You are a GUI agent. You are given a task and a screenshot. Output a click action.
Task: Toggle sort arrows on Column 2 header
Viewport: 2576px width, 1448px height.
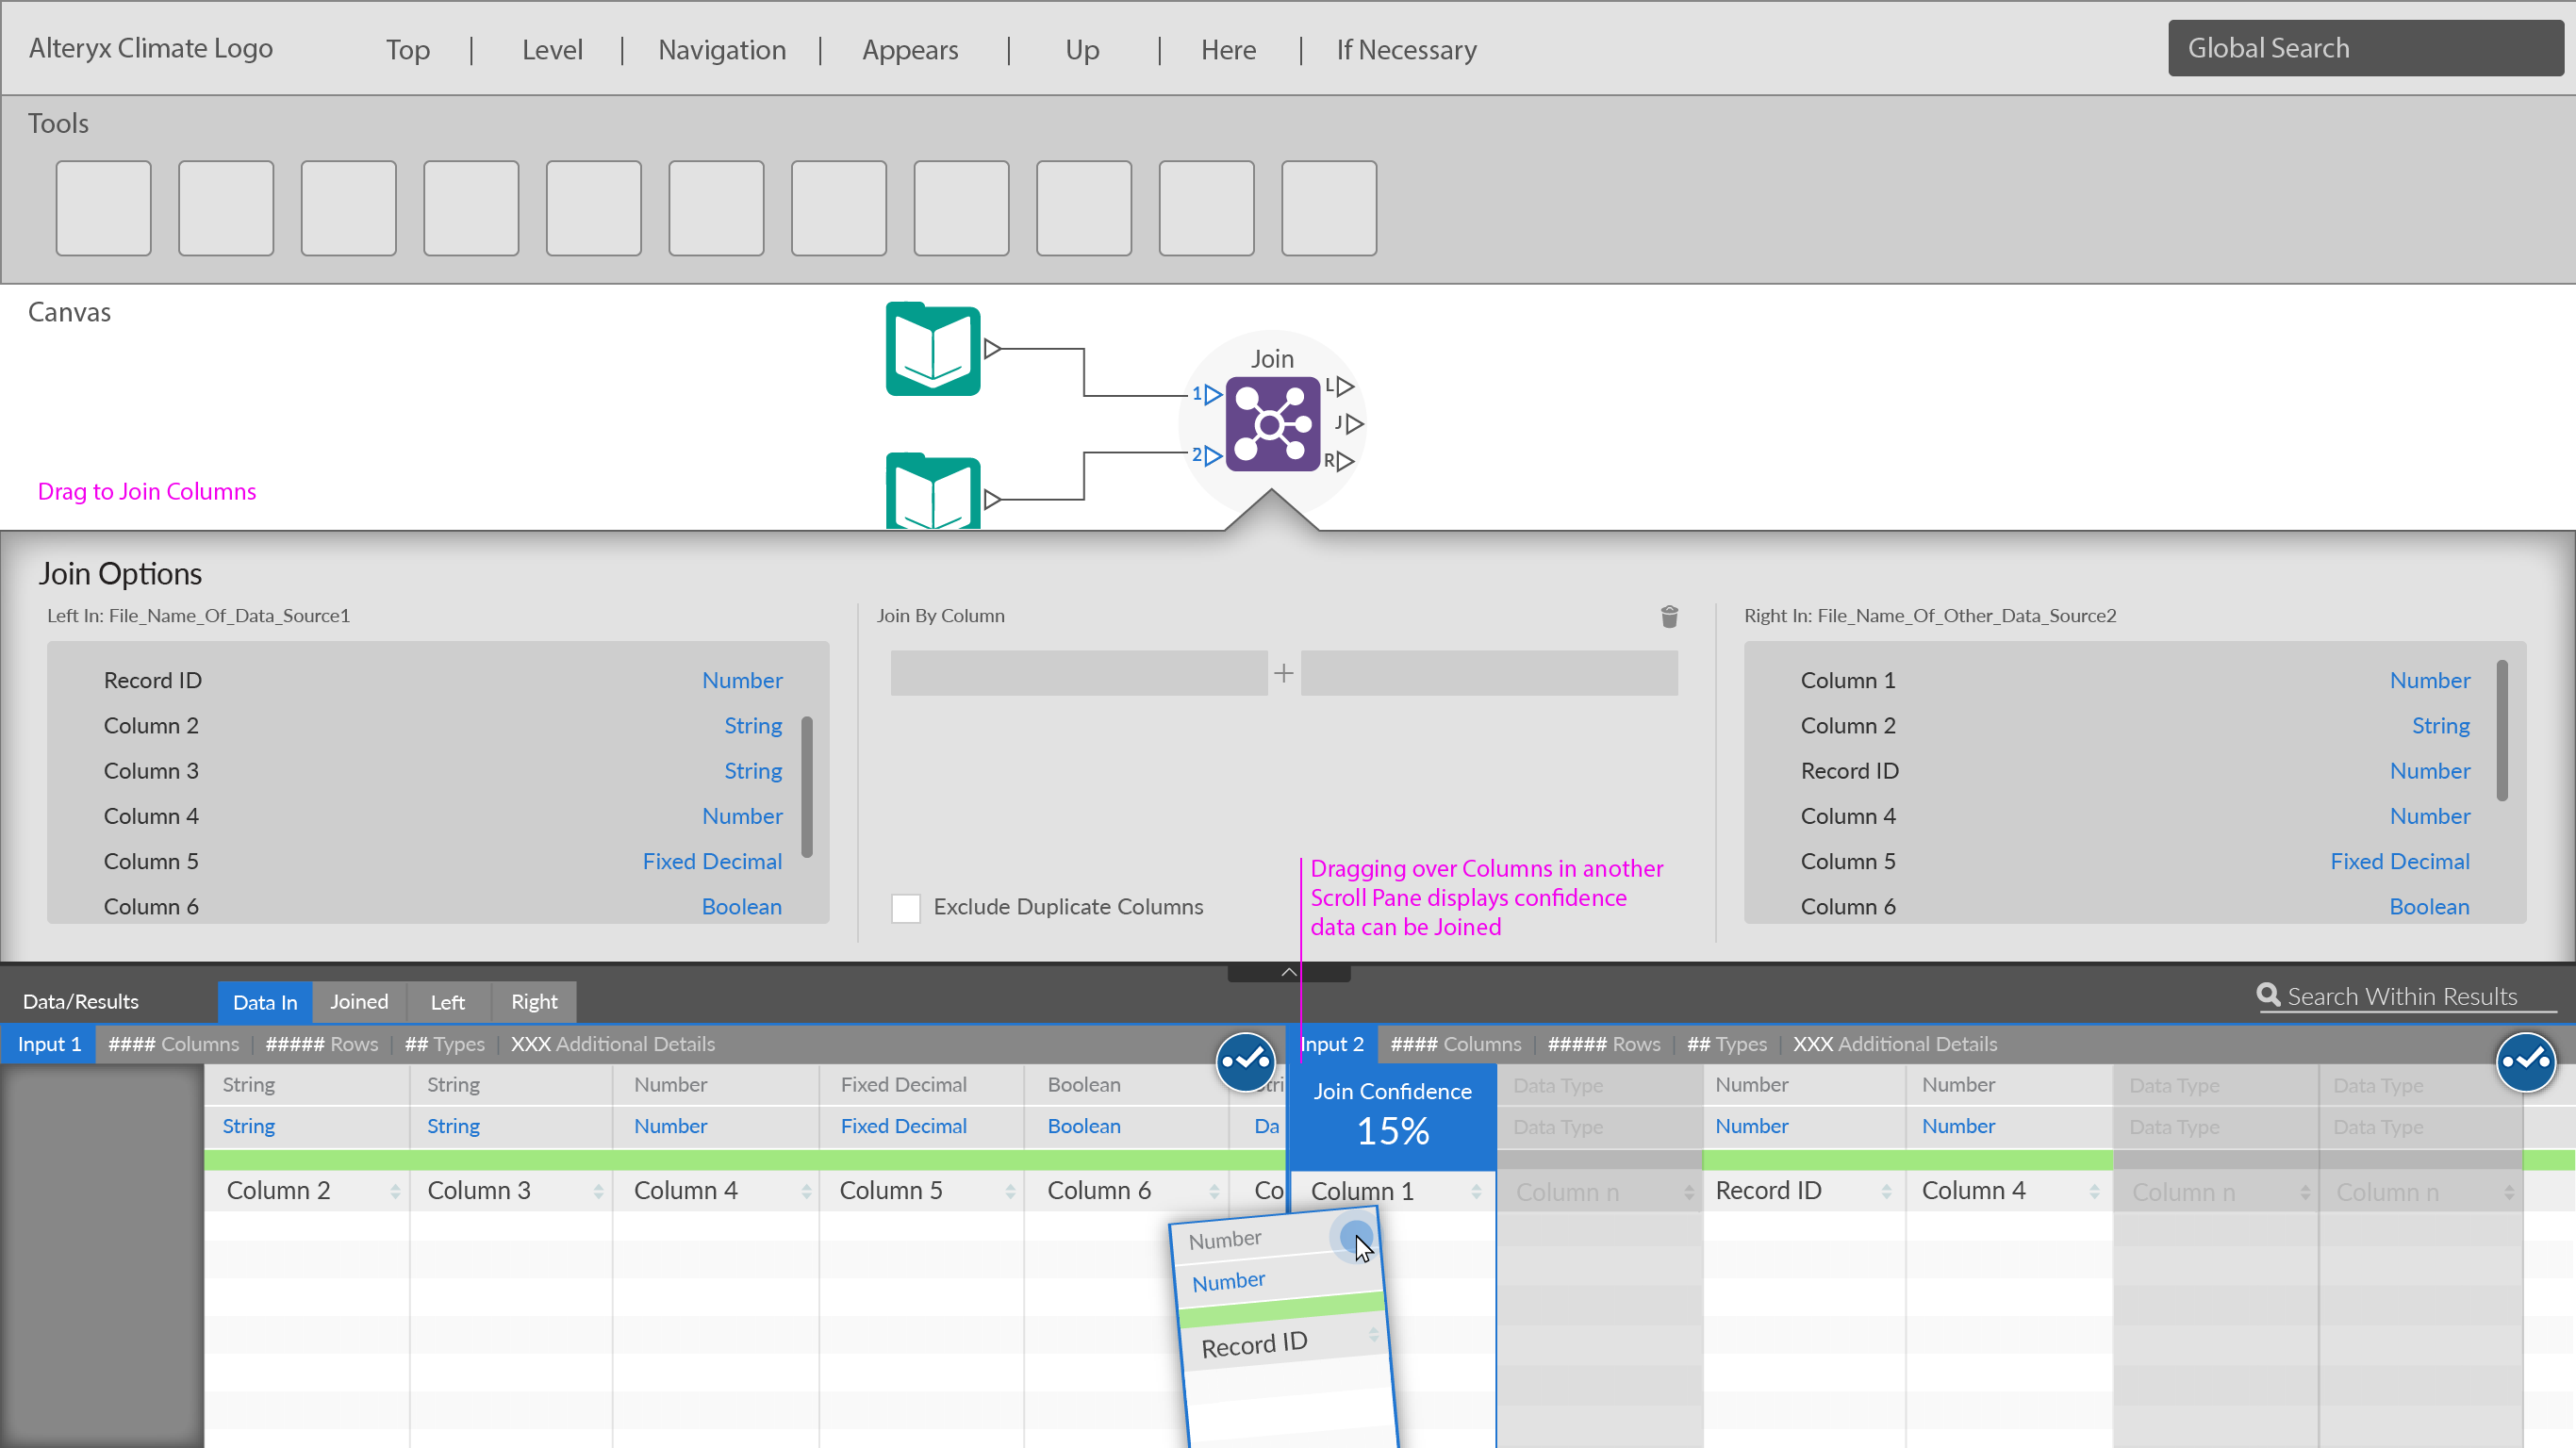pos(395,1191)
